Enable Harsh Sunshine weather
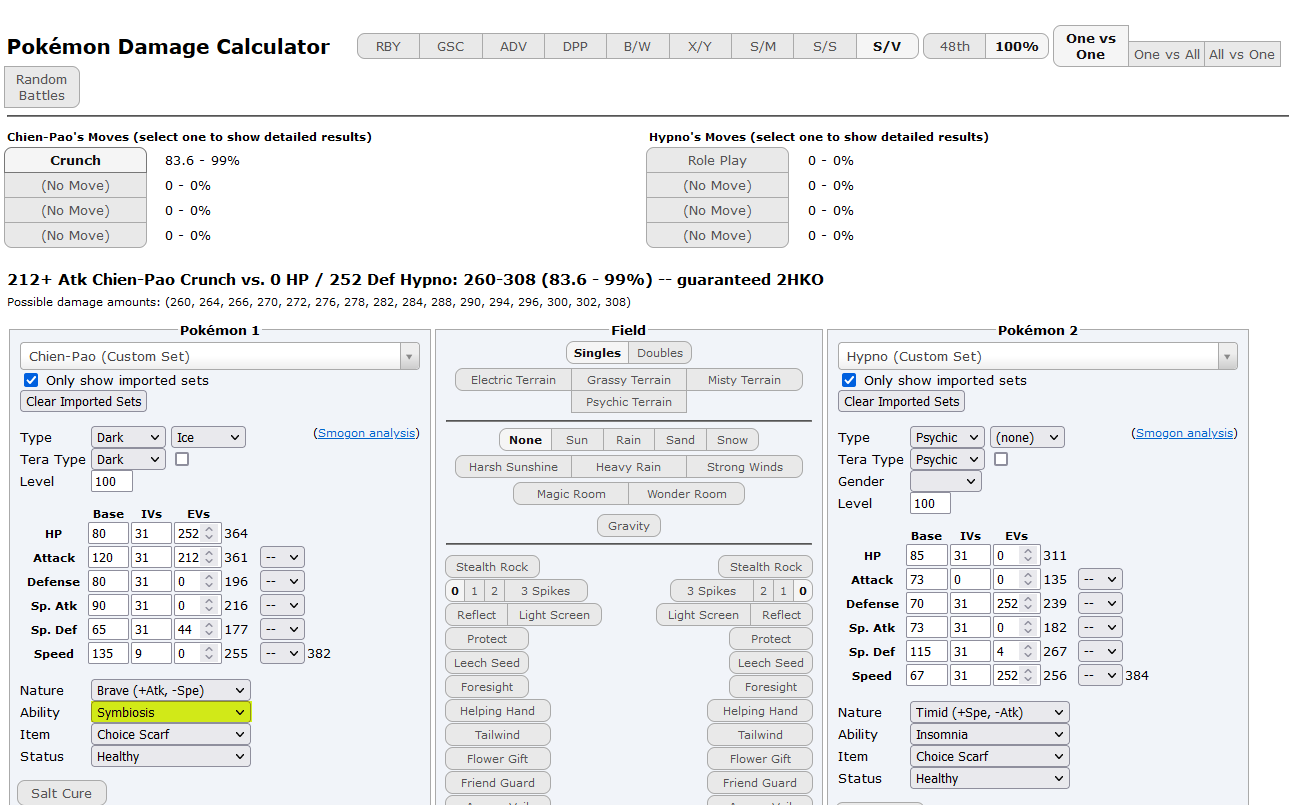The image size is (1289, 805). (x=513, y=466)
